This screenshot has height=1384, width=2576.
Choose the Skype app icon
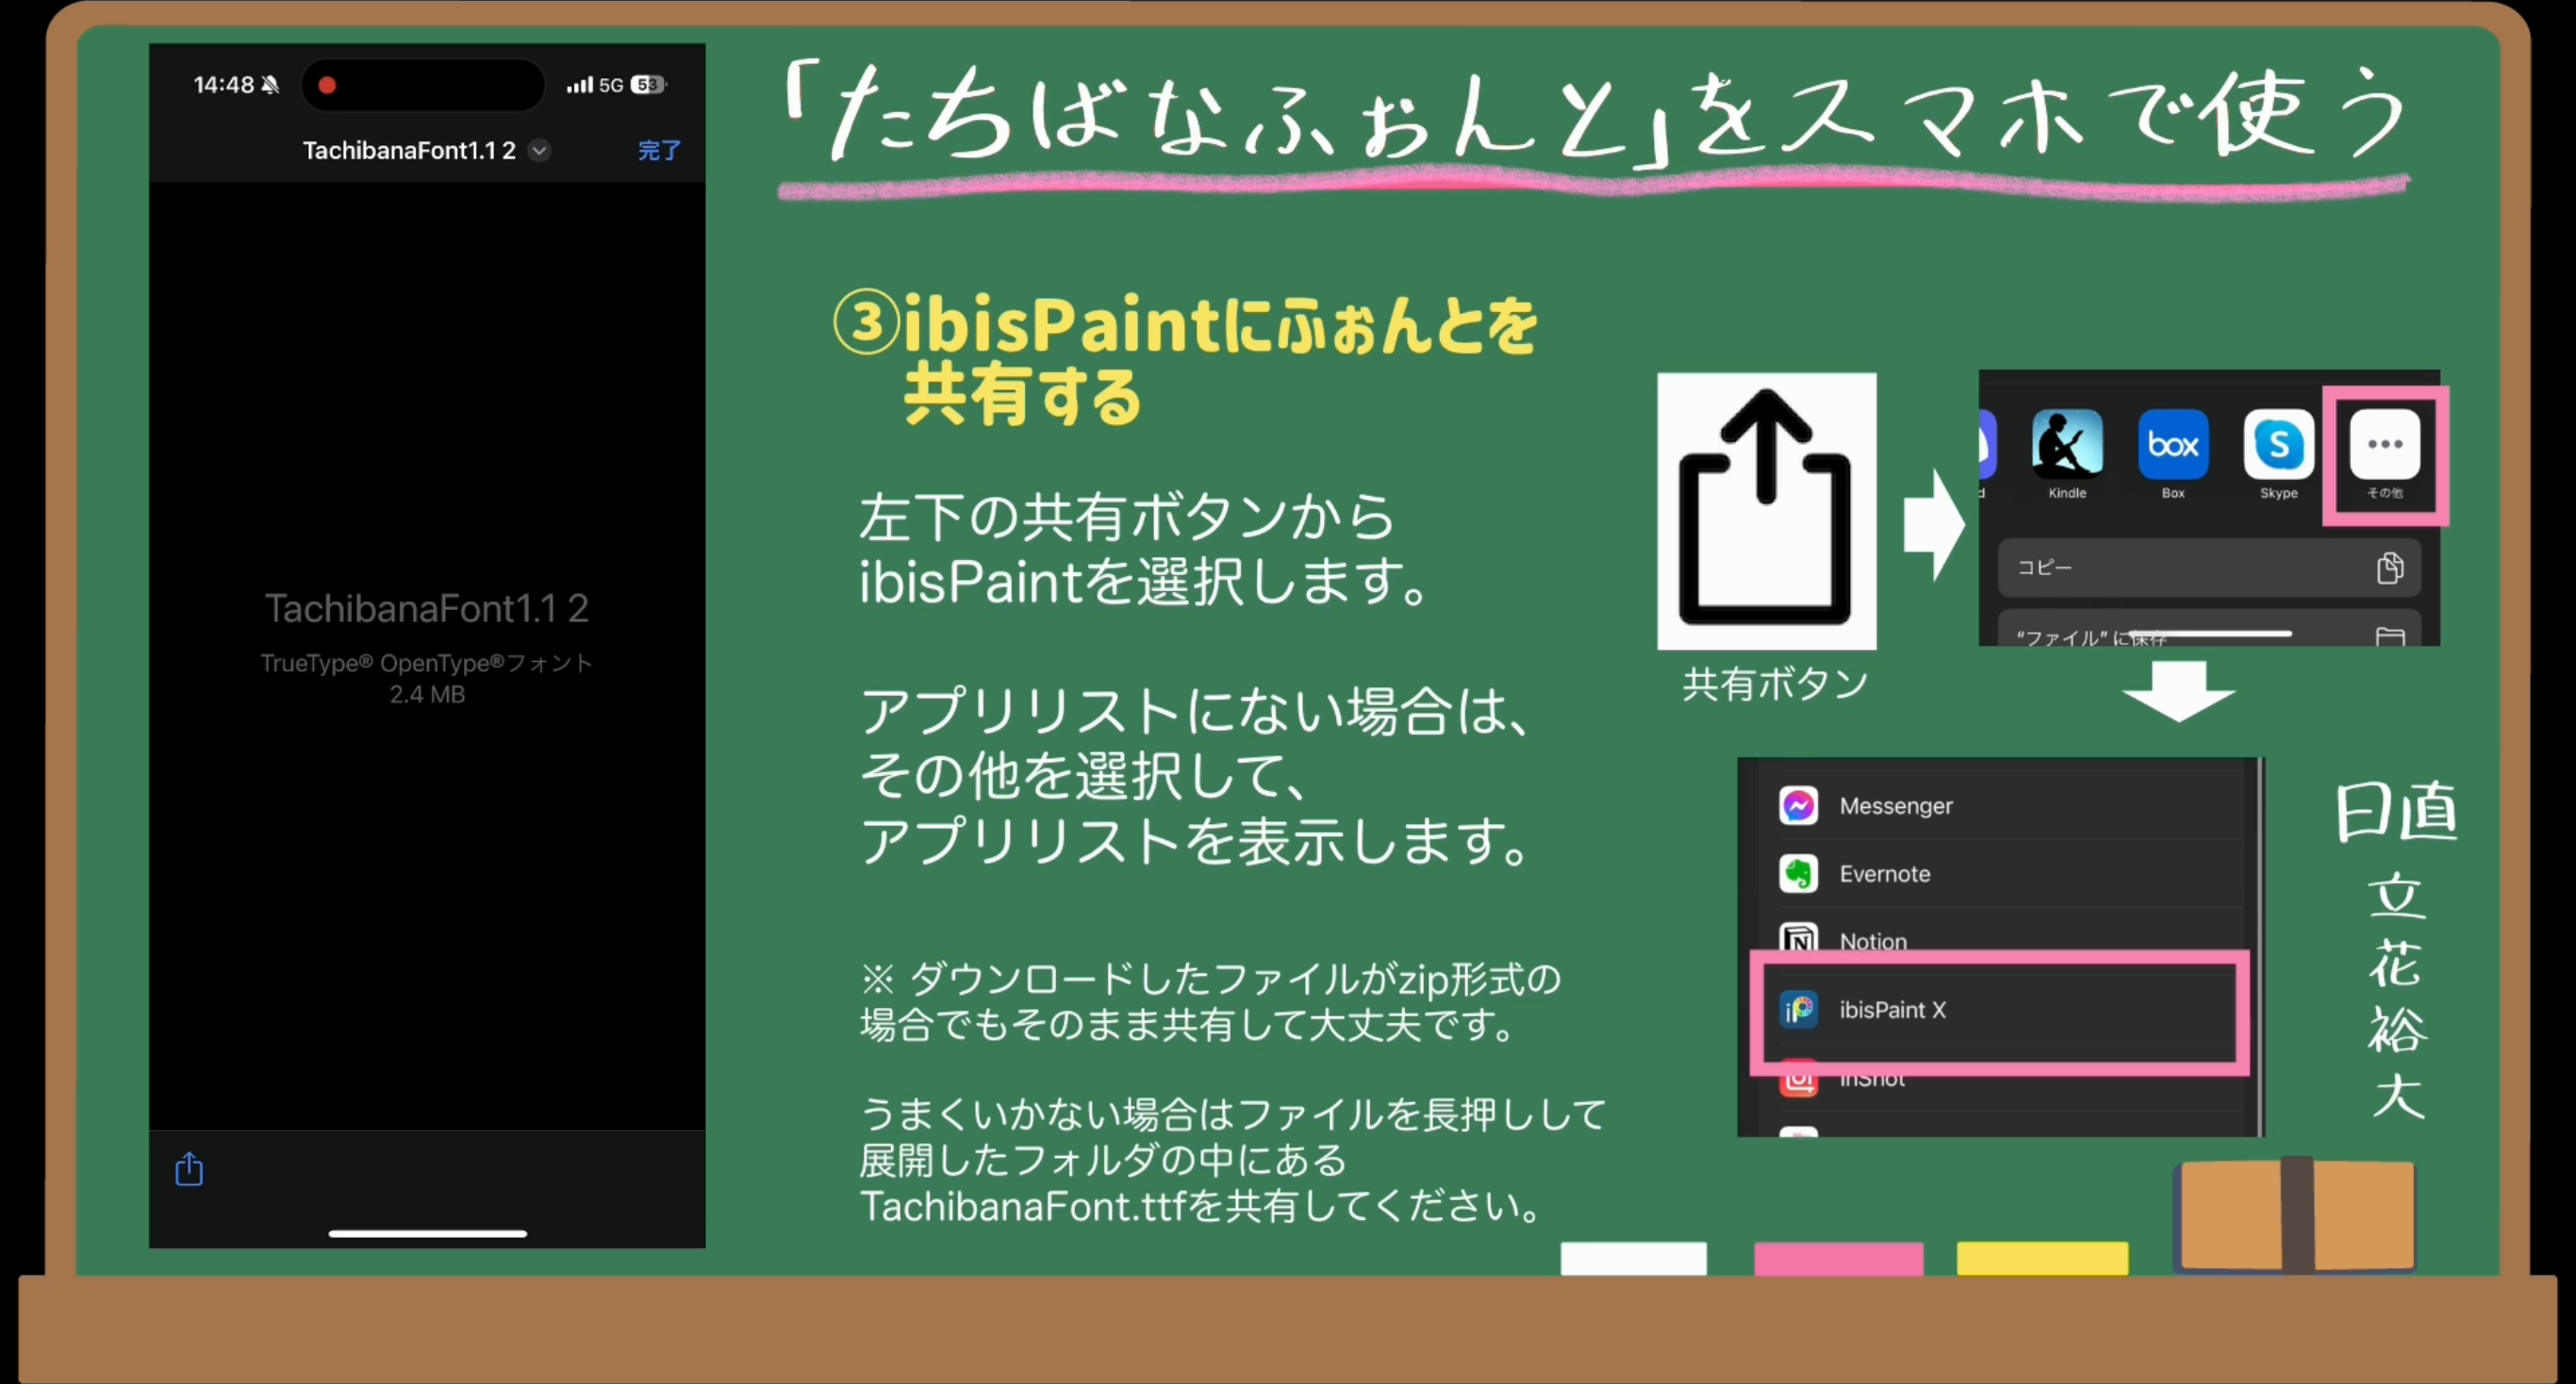[2278, 444]
